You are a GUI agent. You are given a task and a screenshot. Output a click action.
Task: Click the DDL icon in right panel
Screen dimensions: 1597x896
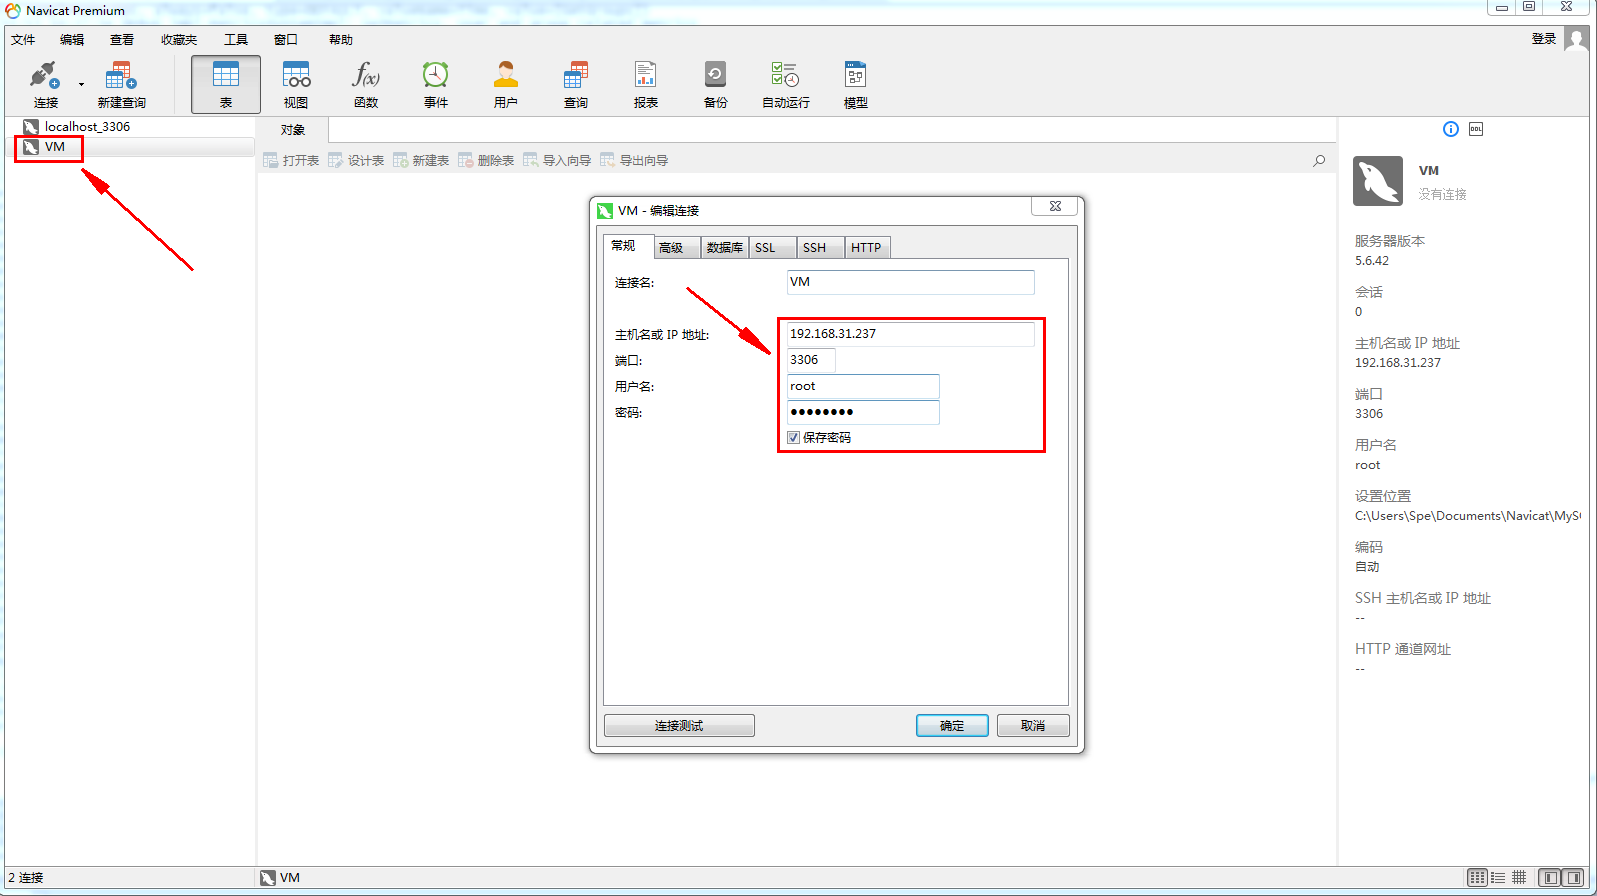[x=1476, y=129]
